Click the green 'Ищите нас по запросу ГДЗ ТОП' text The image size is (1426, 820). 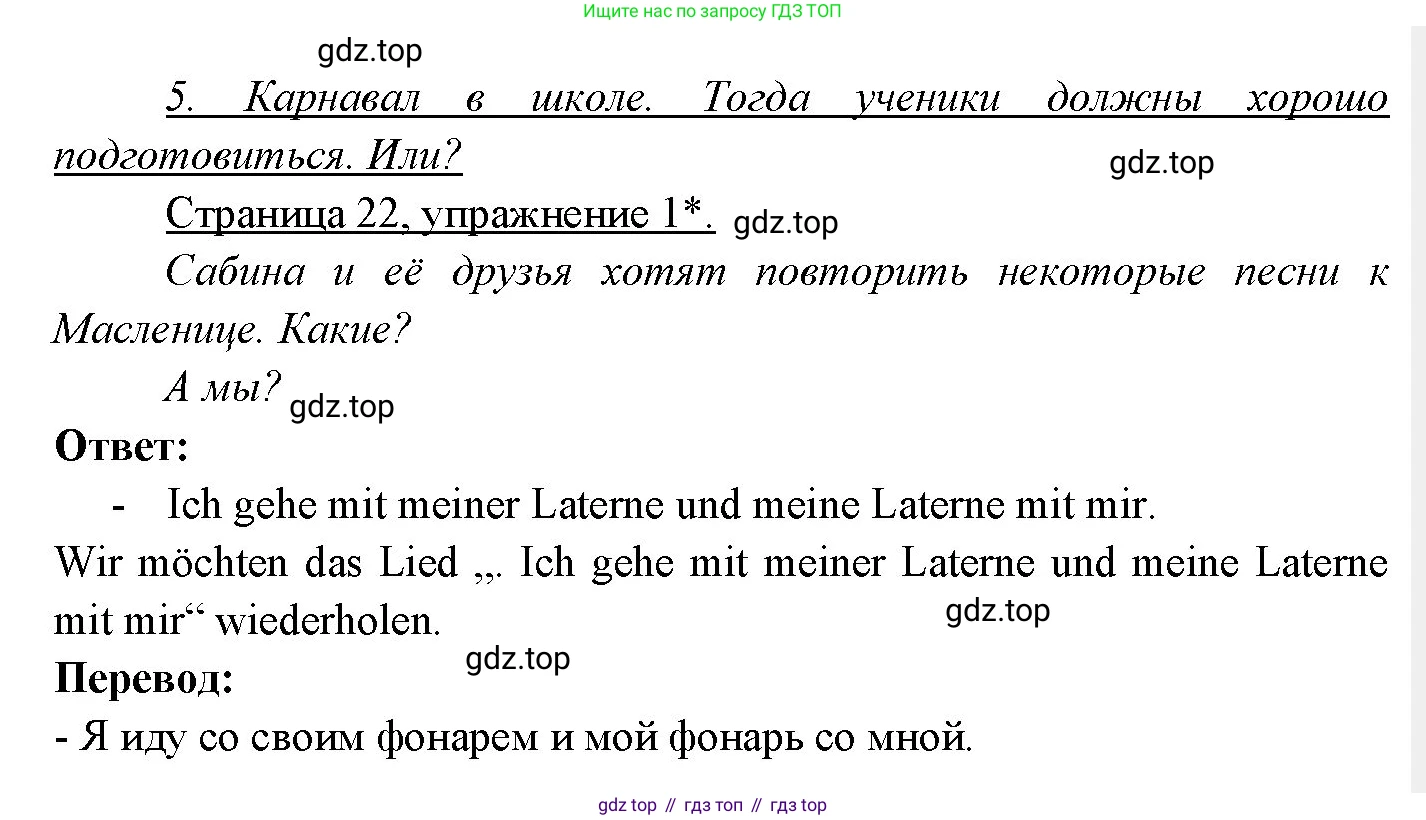(712, 12)
